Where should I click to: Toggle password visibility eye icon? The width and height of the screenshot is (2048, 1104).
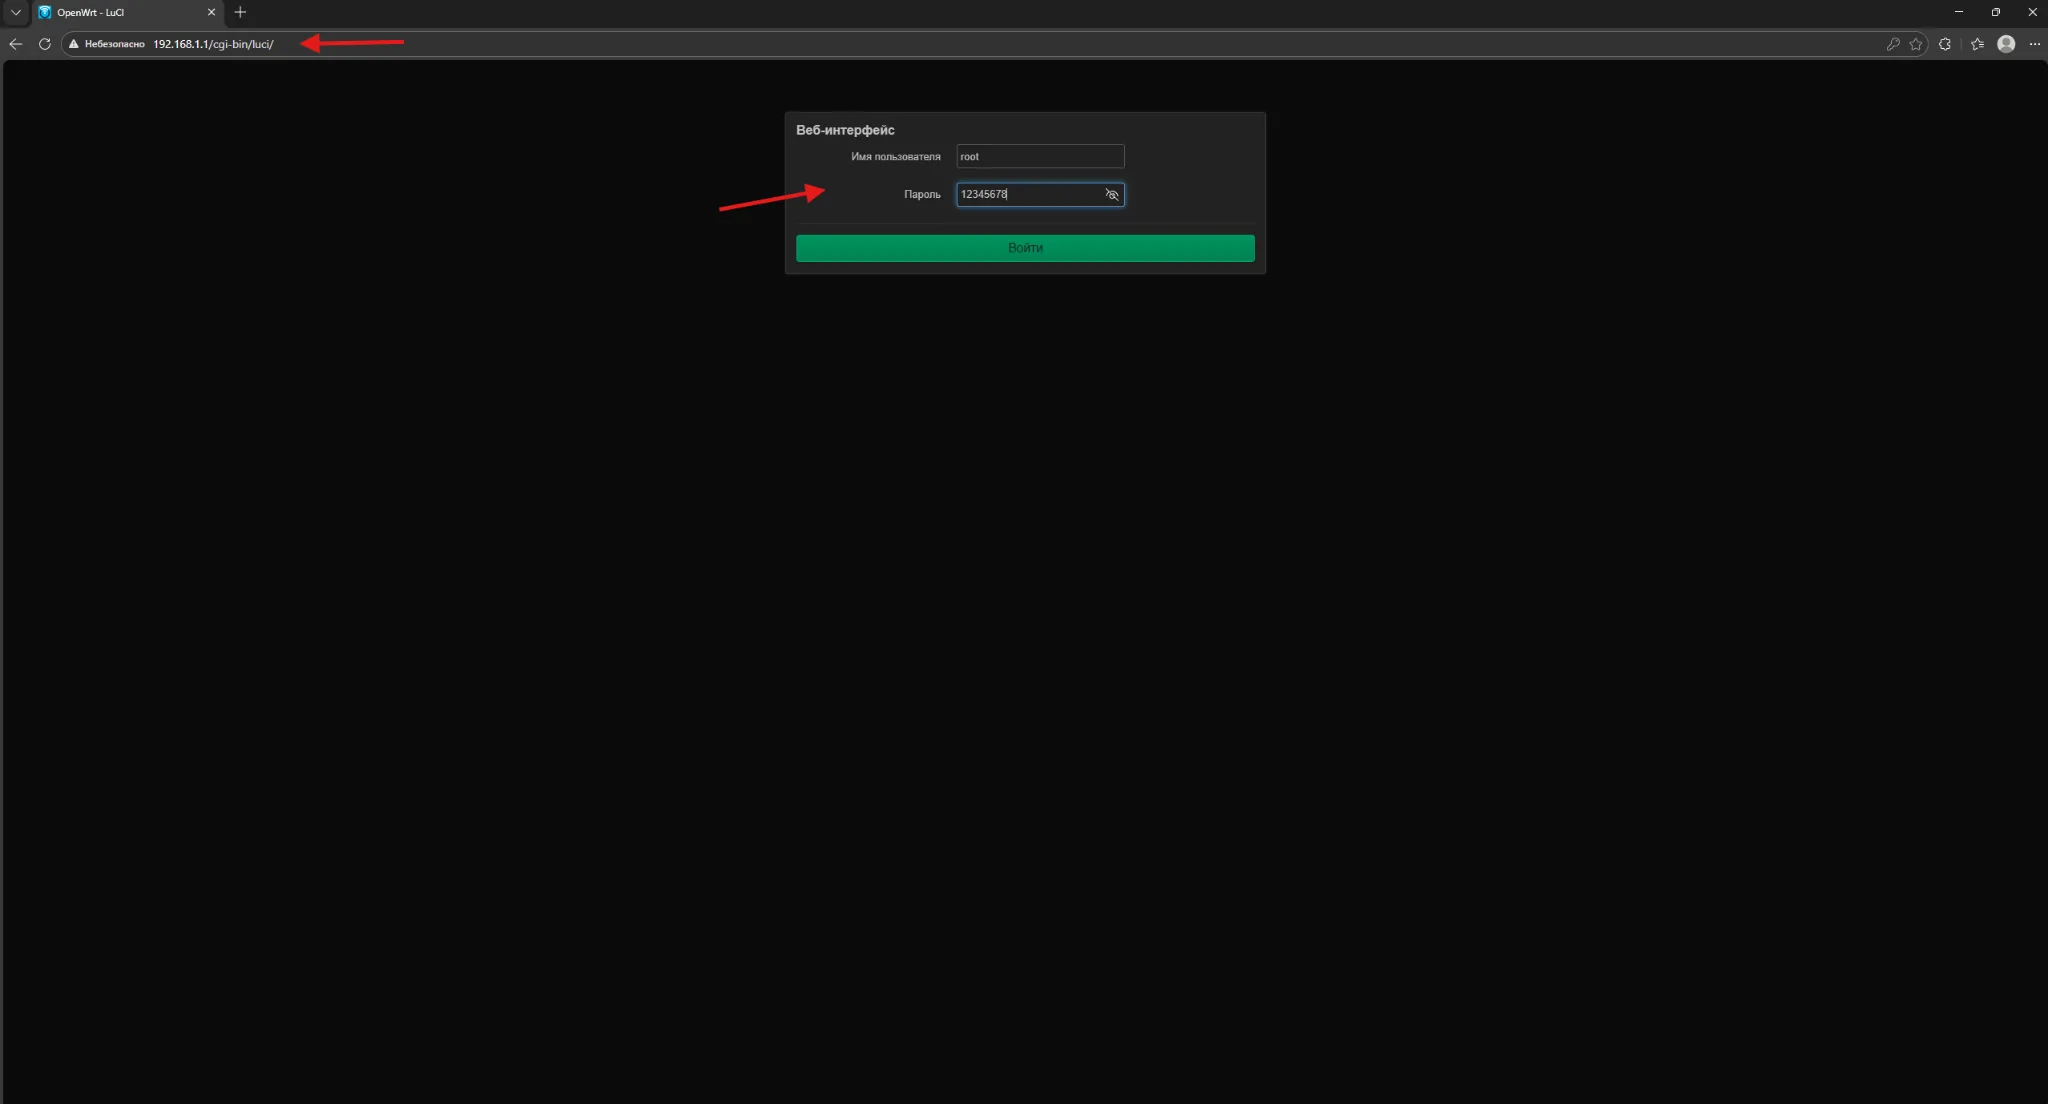(1112, 194)
